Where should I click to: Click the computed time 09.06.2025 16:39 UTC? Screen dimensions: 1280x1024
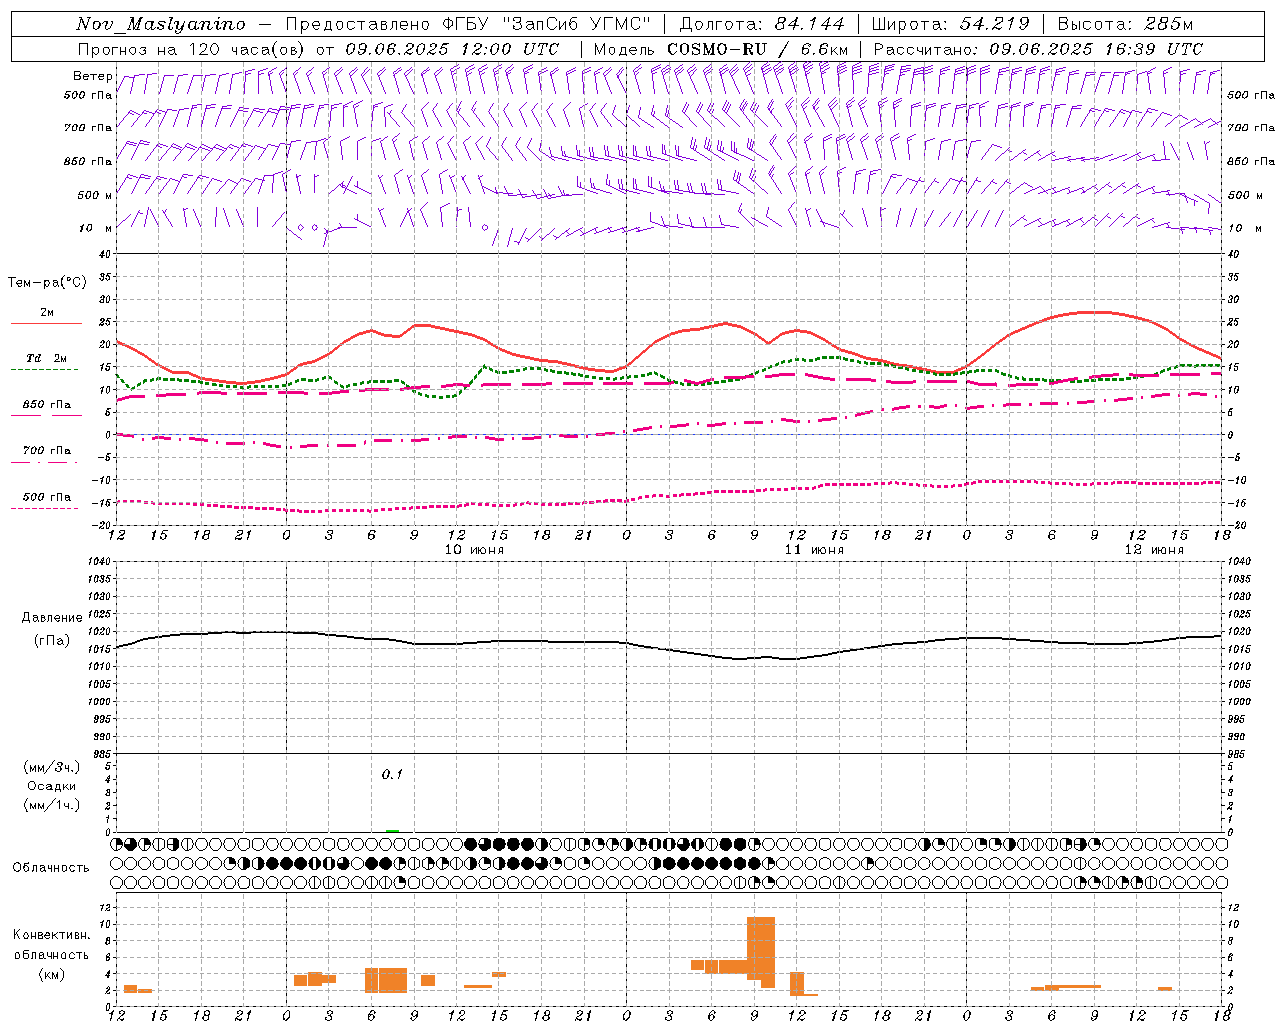pyautogui.click(x=1096, y=49)
